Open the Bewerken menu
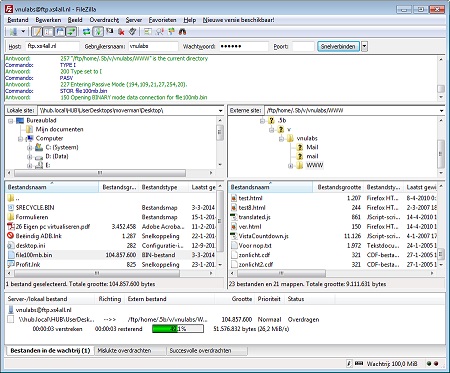 pyautogui.click(x=48, y=20)
